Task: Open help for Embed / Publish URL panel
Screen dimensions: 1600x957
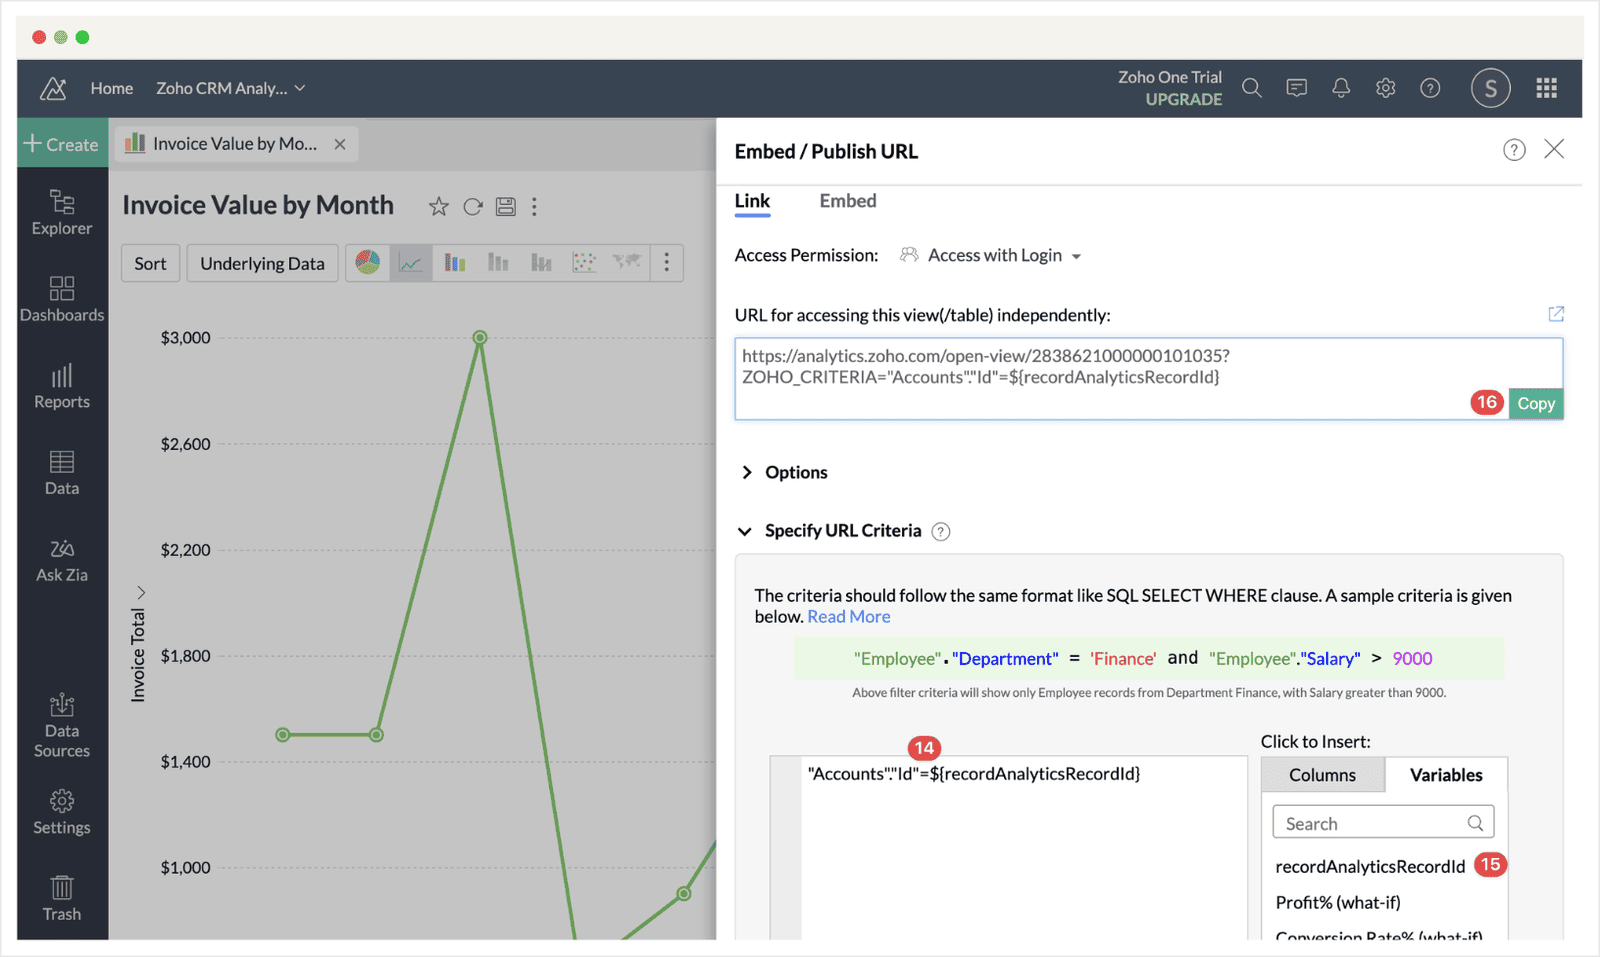Action: click(1514, 150)
